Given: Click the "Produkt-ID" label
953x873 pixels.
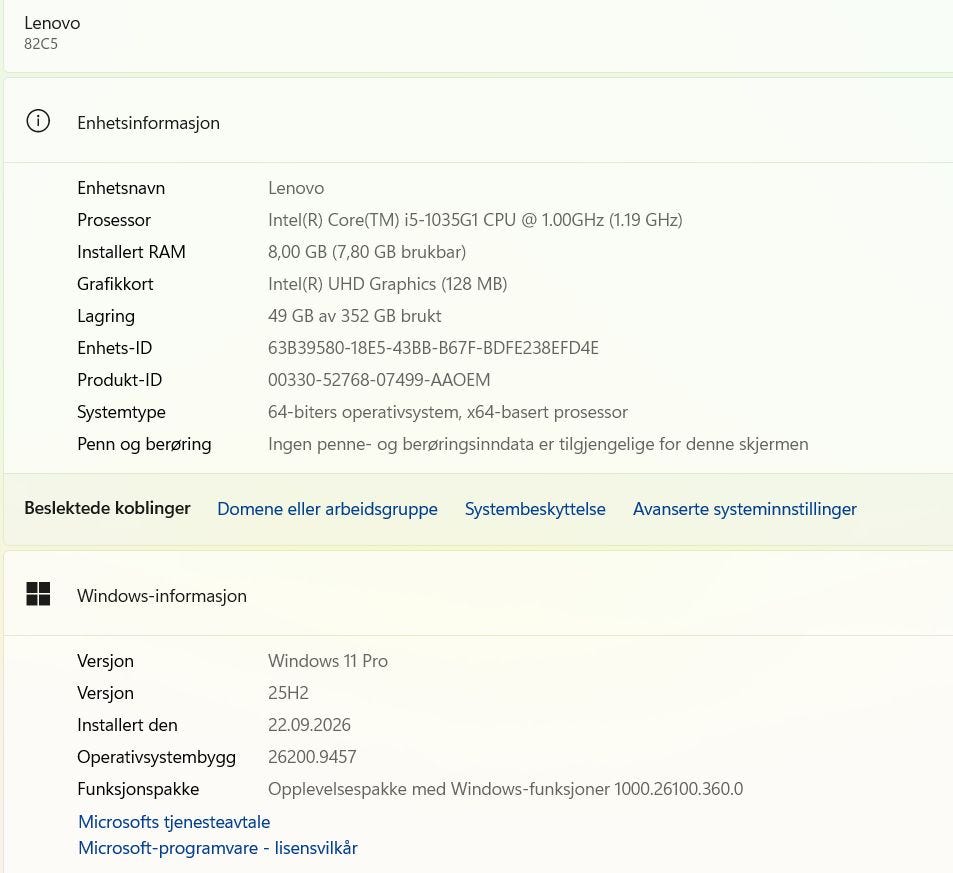Looking at the screenshot, I should (119, 380).
